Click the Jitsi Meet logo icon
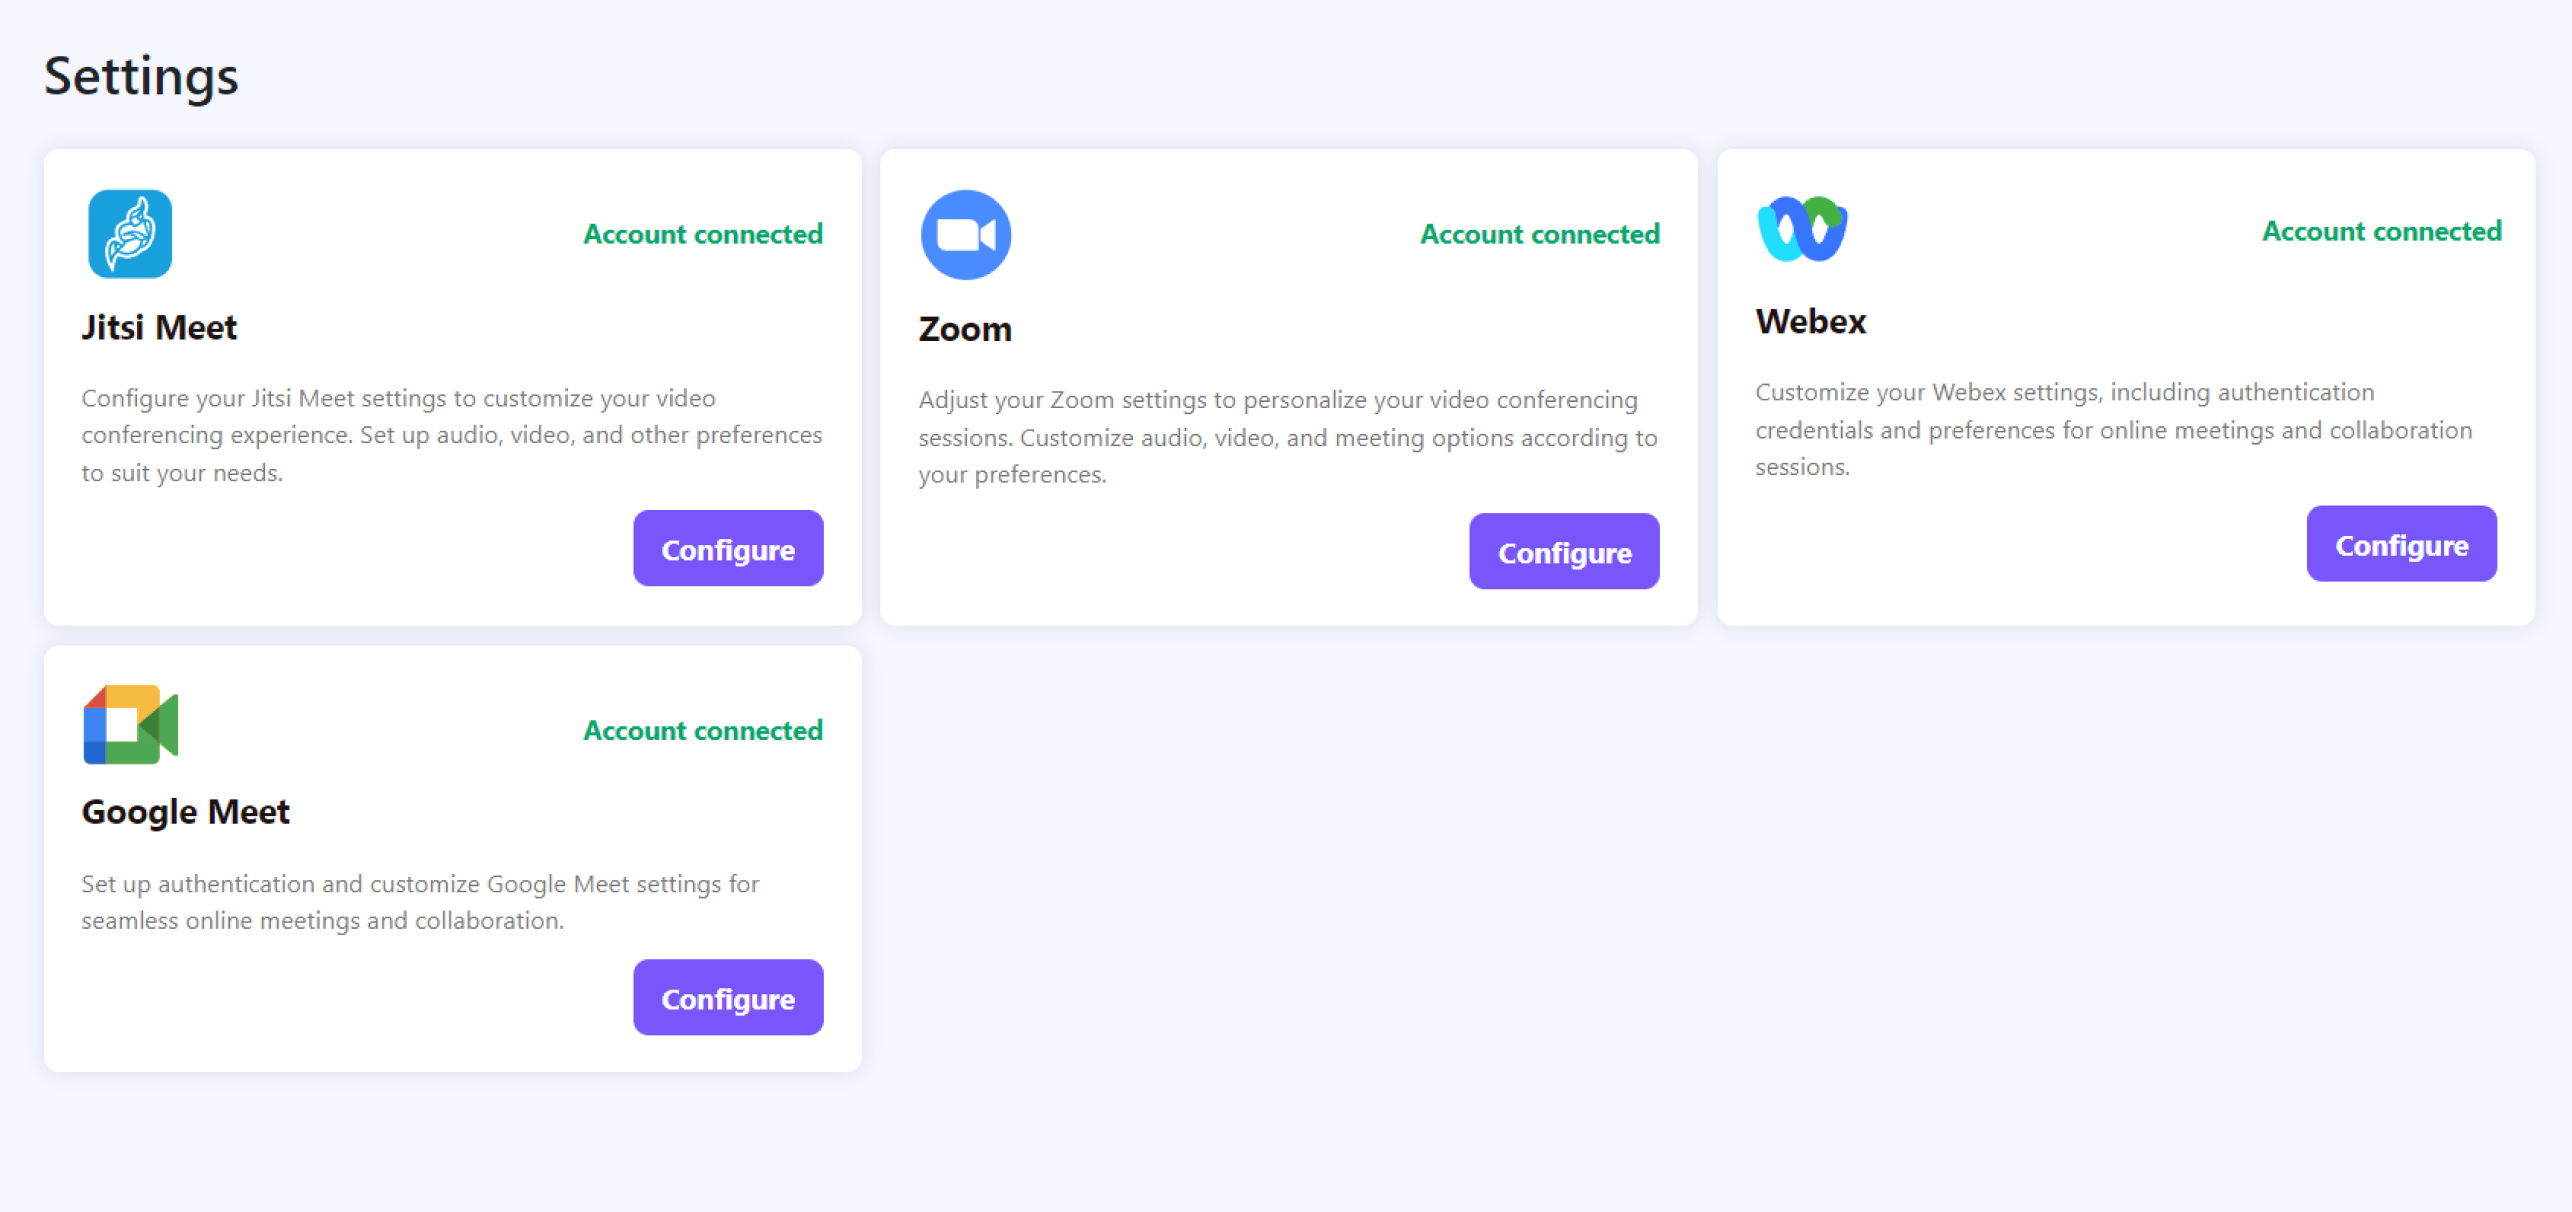This screenshot has height=1212, width=2572. (x=130, y=234)
